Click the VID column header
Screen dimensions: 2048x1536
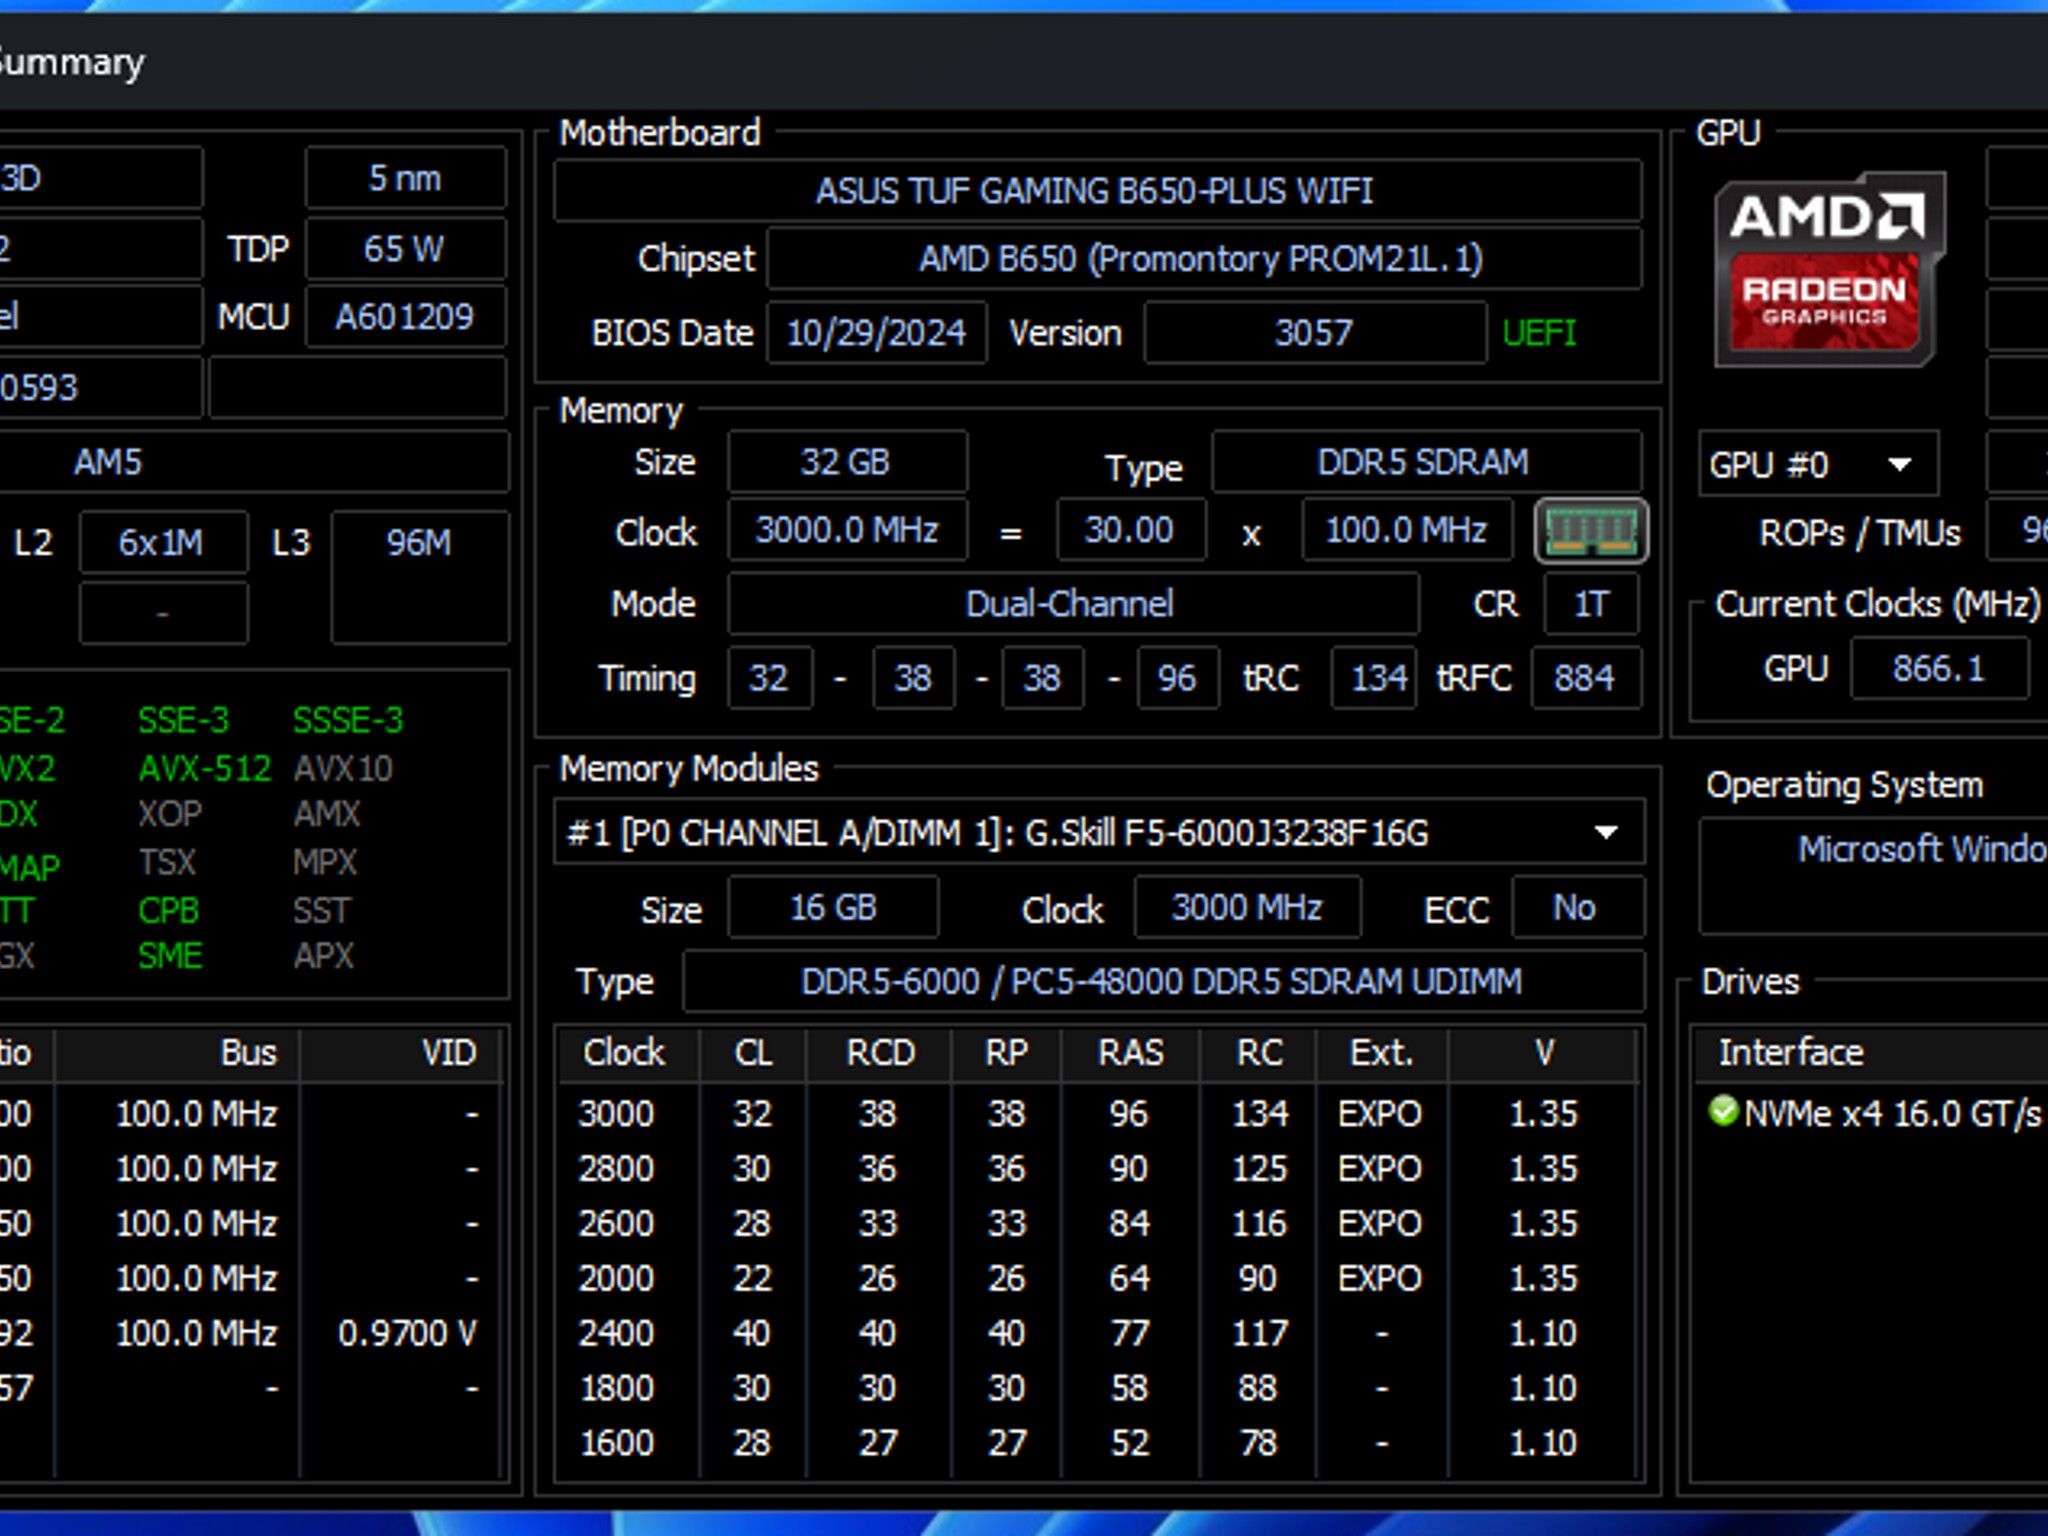(399, 1053)
